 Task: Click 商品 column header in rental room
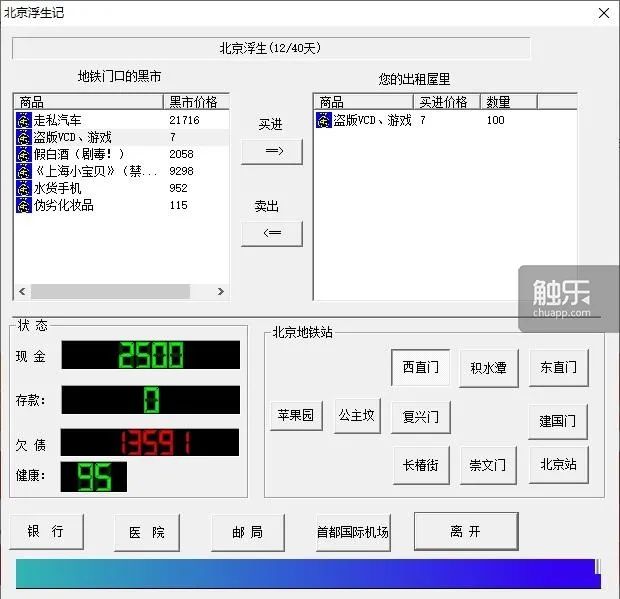[363, 102]
